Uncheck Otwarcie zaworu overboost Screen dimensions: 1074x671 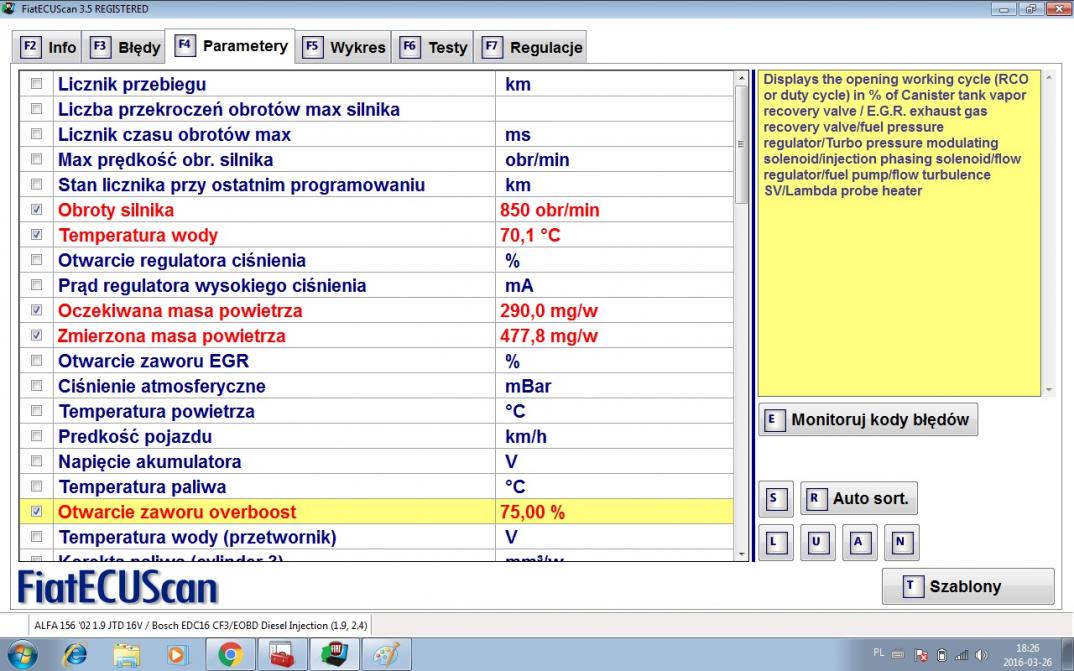point(36,511)
